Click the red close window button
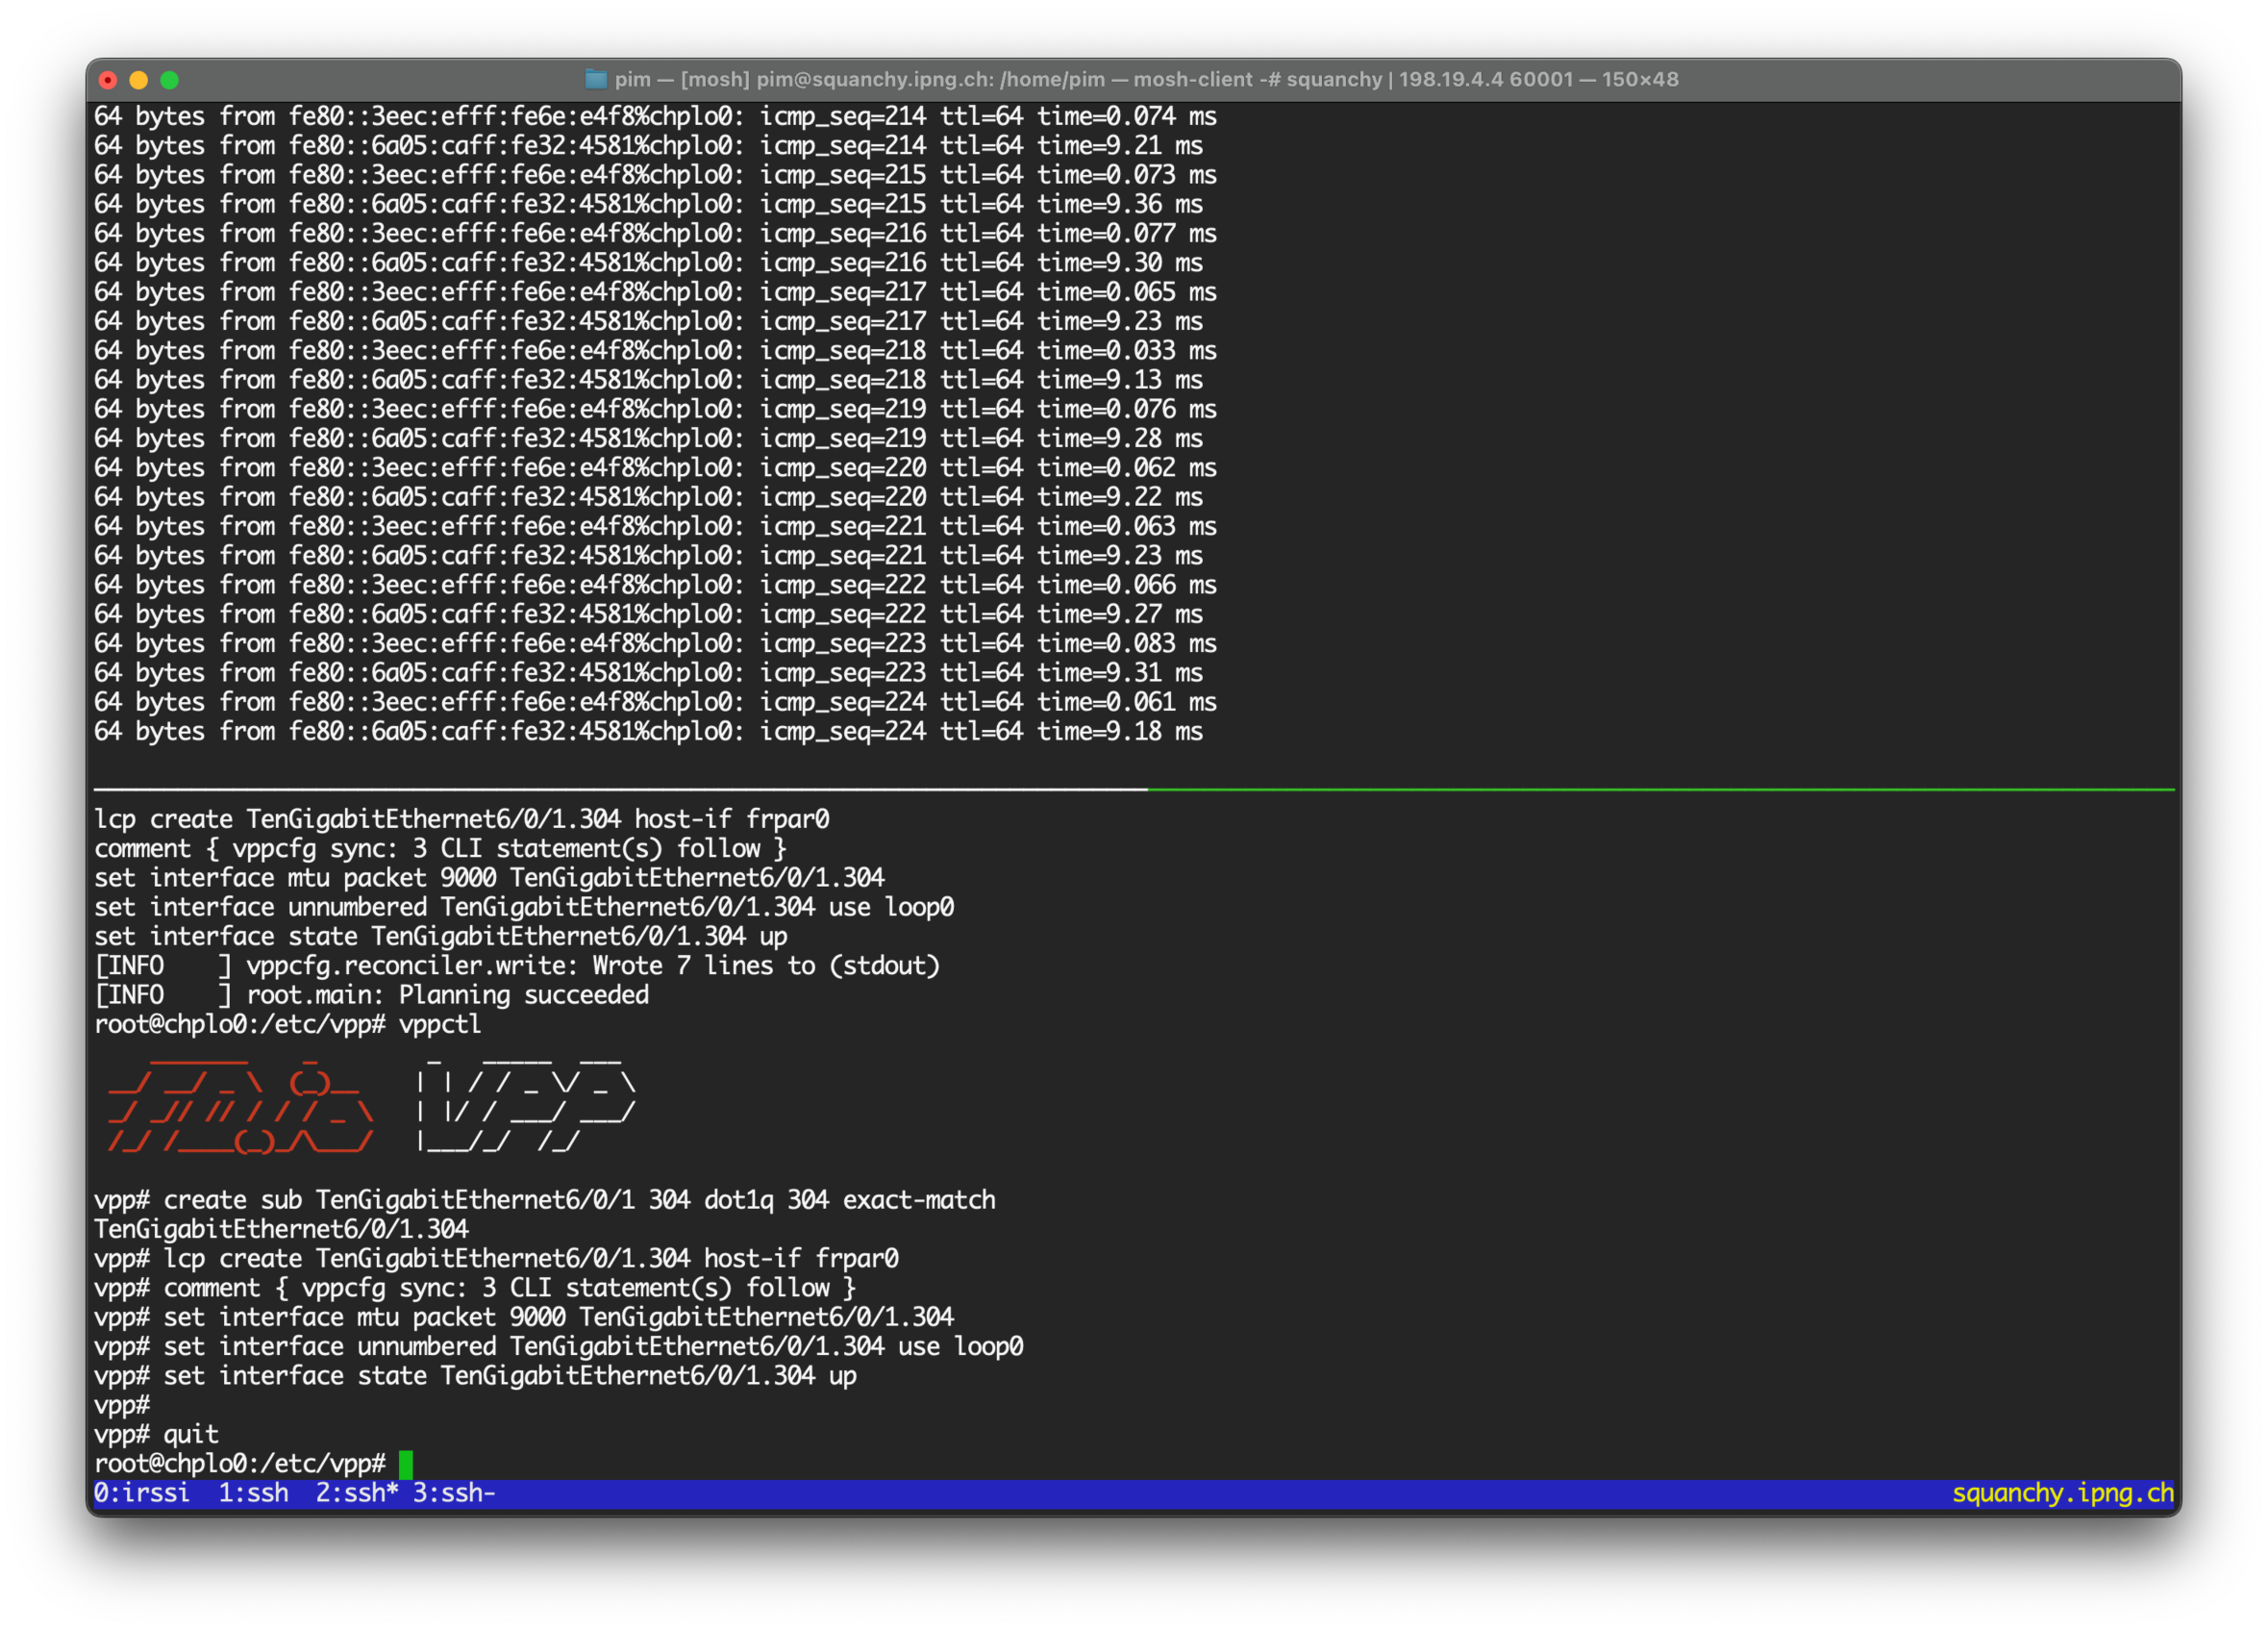 click(109, 80)
